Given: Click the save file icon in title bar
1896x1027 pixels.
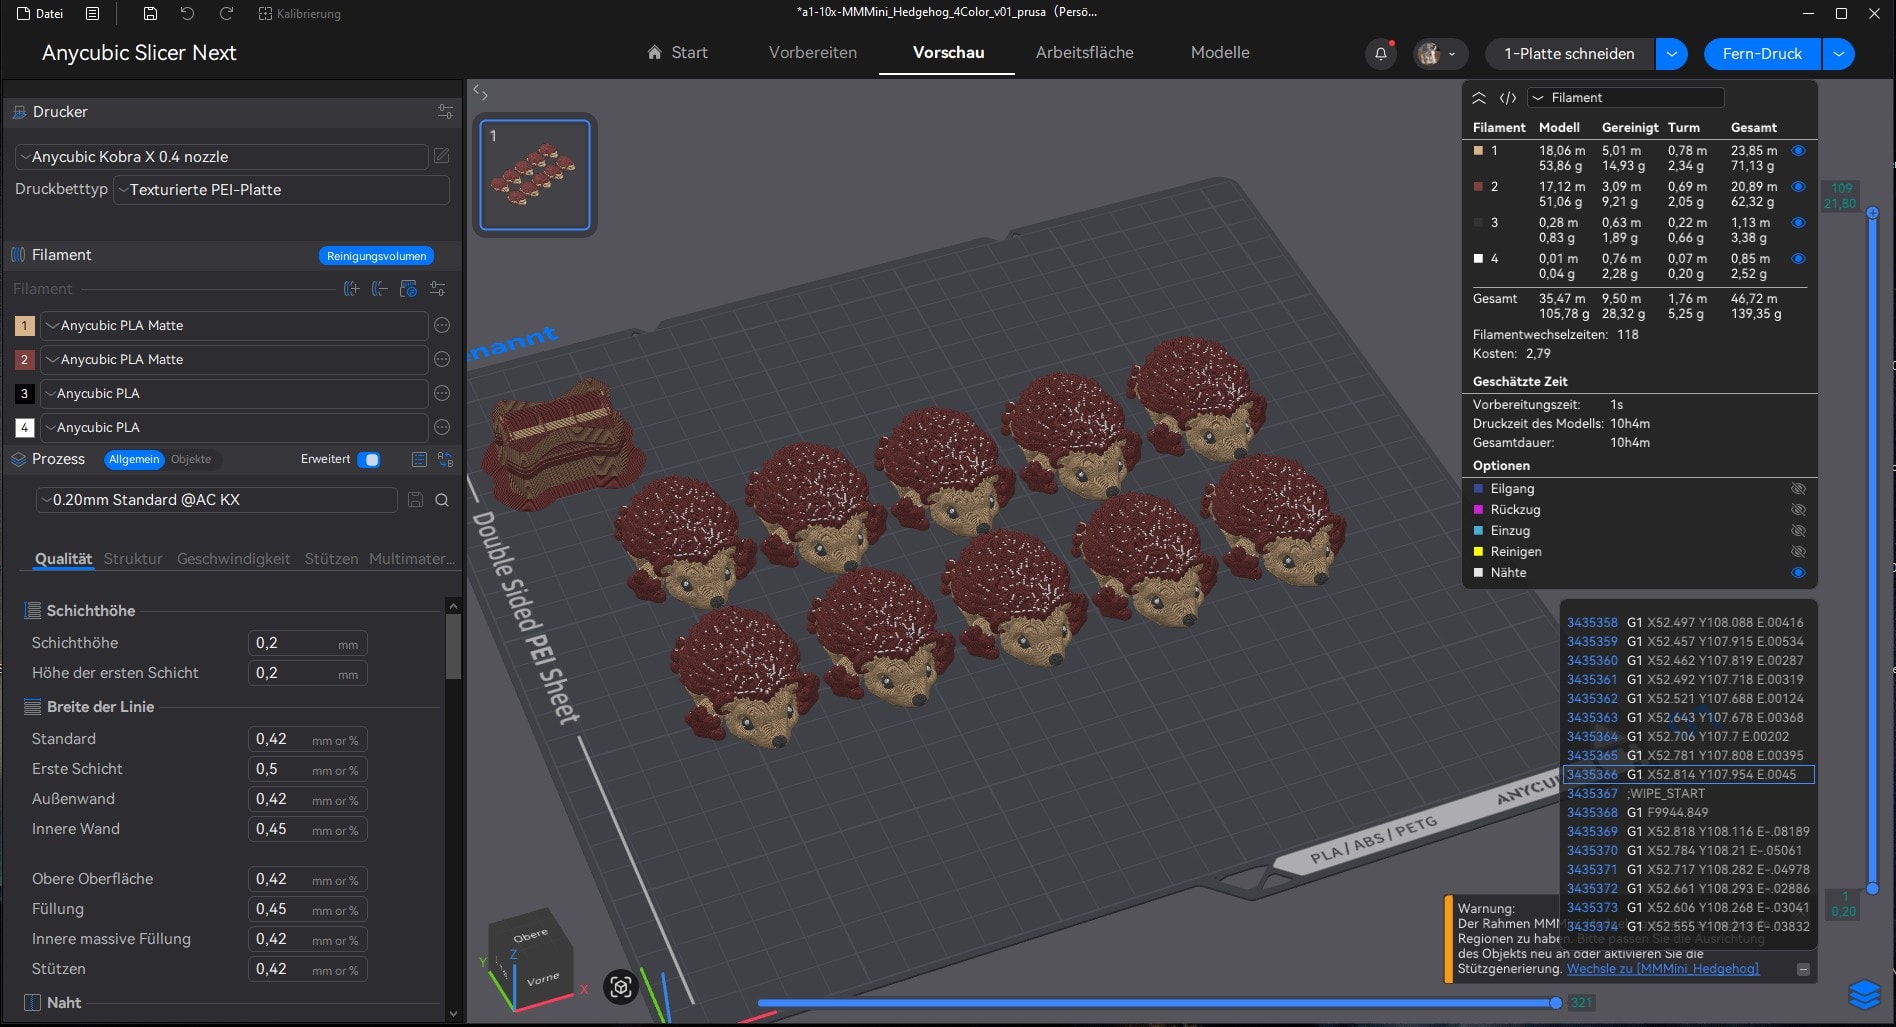Looking at the screenshot, I should pyautogui.click(x=150, y=14).
